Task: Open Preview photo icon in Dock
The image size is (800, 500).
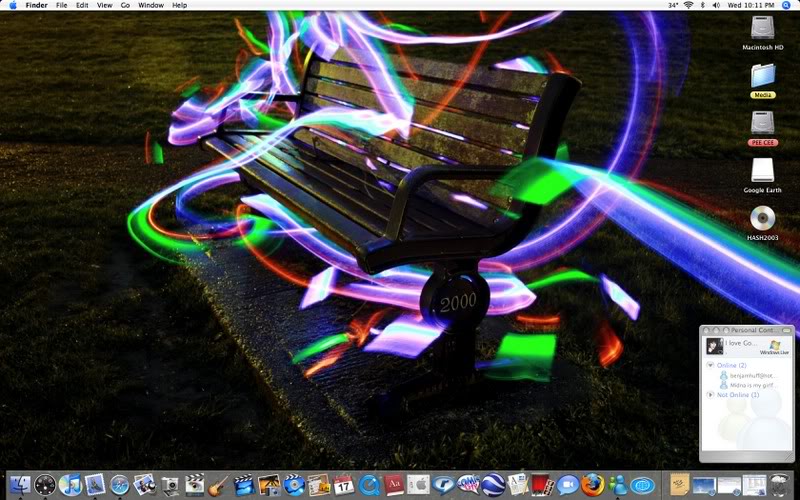Action: pos(269,485)
